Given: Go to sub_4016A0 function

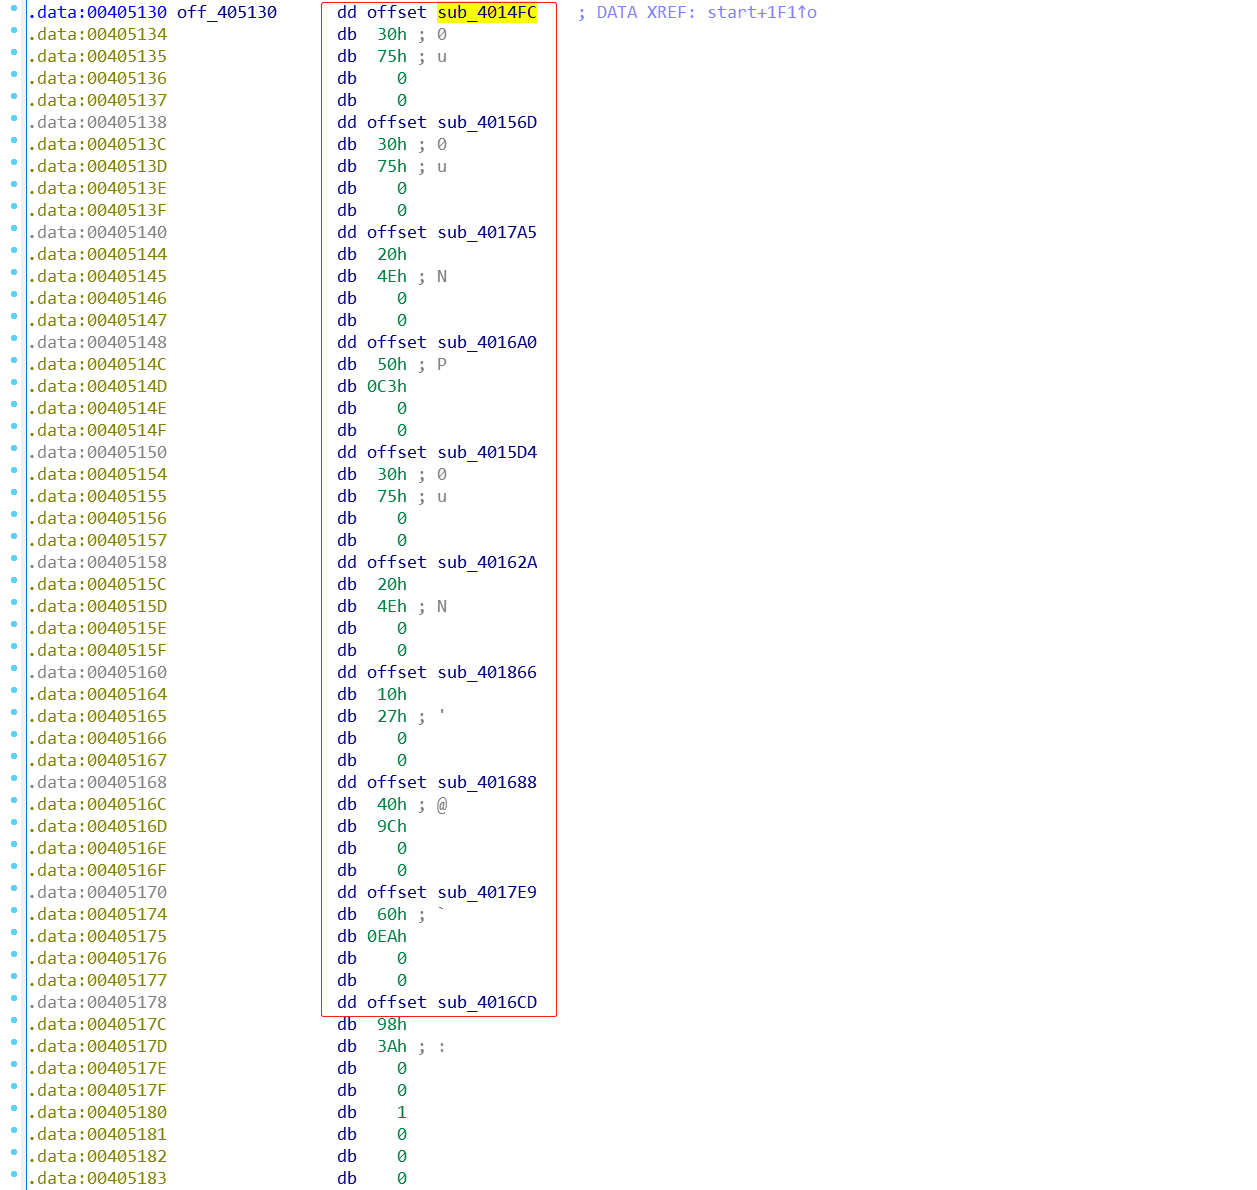Looking at the screenshot, I should 487,342.
